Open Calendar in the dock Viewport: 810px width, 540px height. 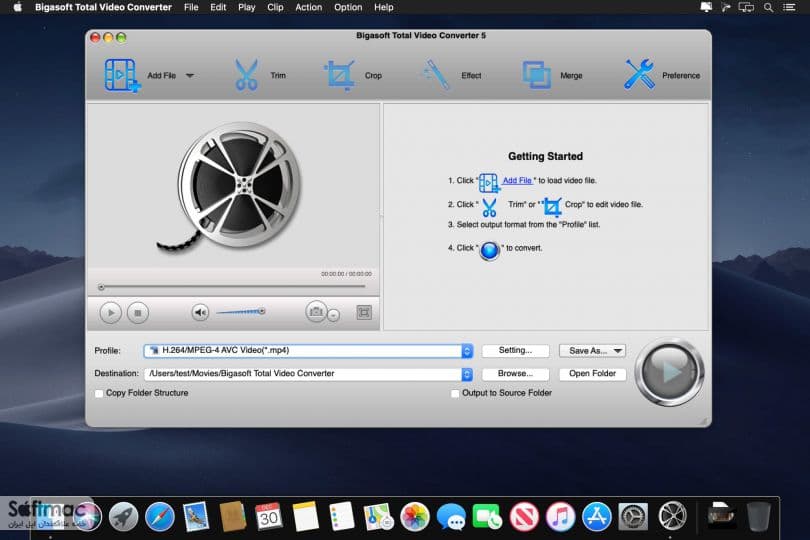coord(269,516)
